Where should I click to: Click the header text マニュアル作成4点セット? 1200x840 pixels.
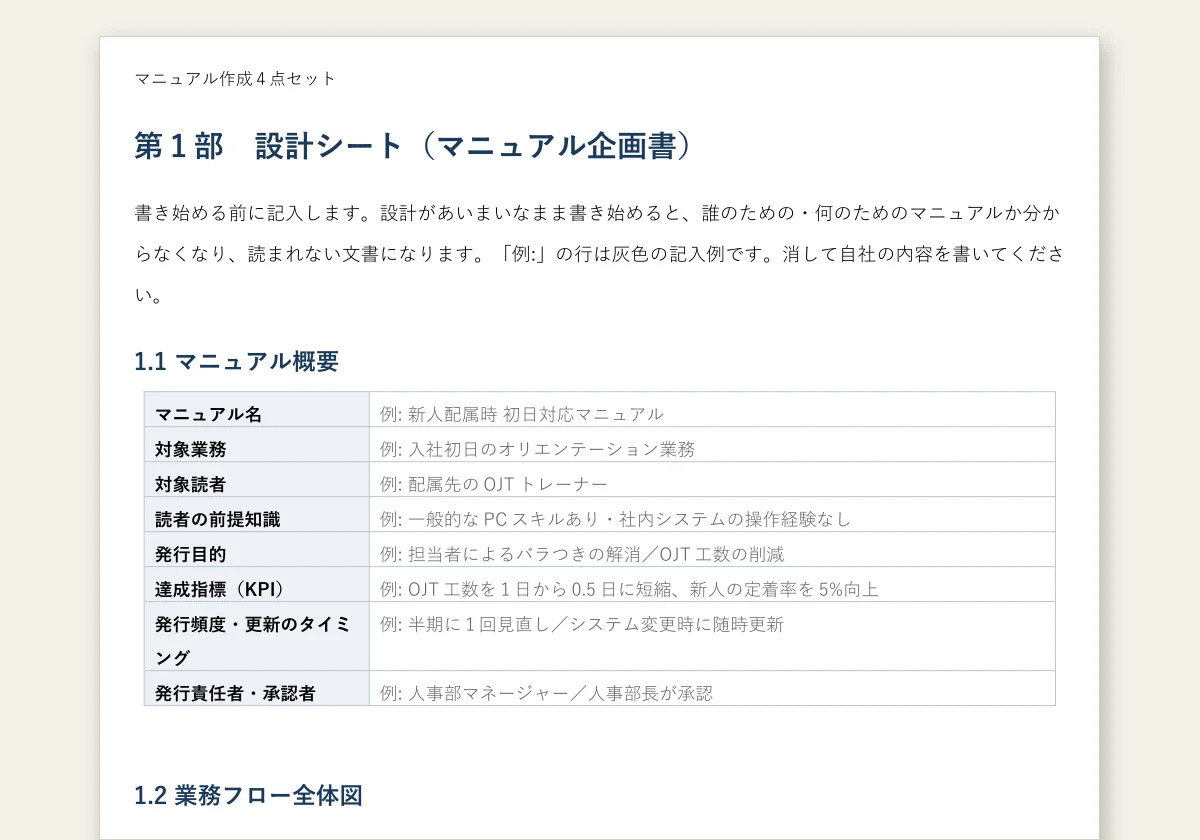pyautogui.click(x=235, y=78)
